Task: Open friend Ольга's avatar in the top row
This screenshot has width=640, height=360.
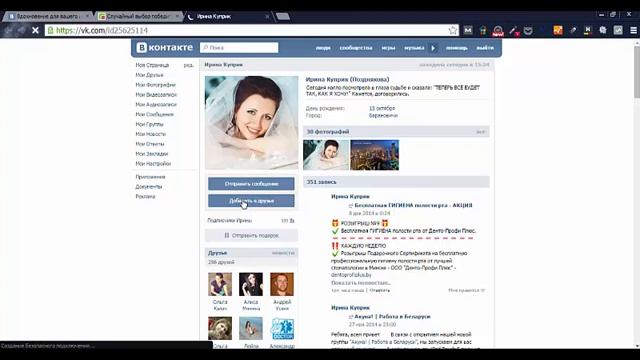Action: [220, 284]
